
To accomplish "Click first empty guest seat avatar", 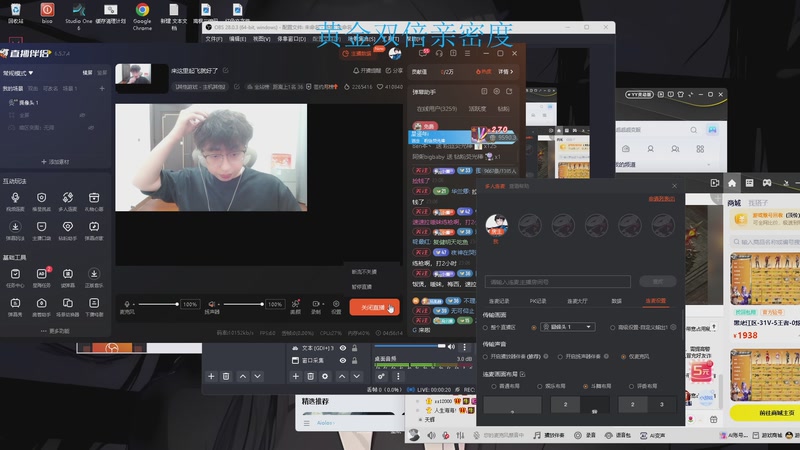I will [530, 225].
